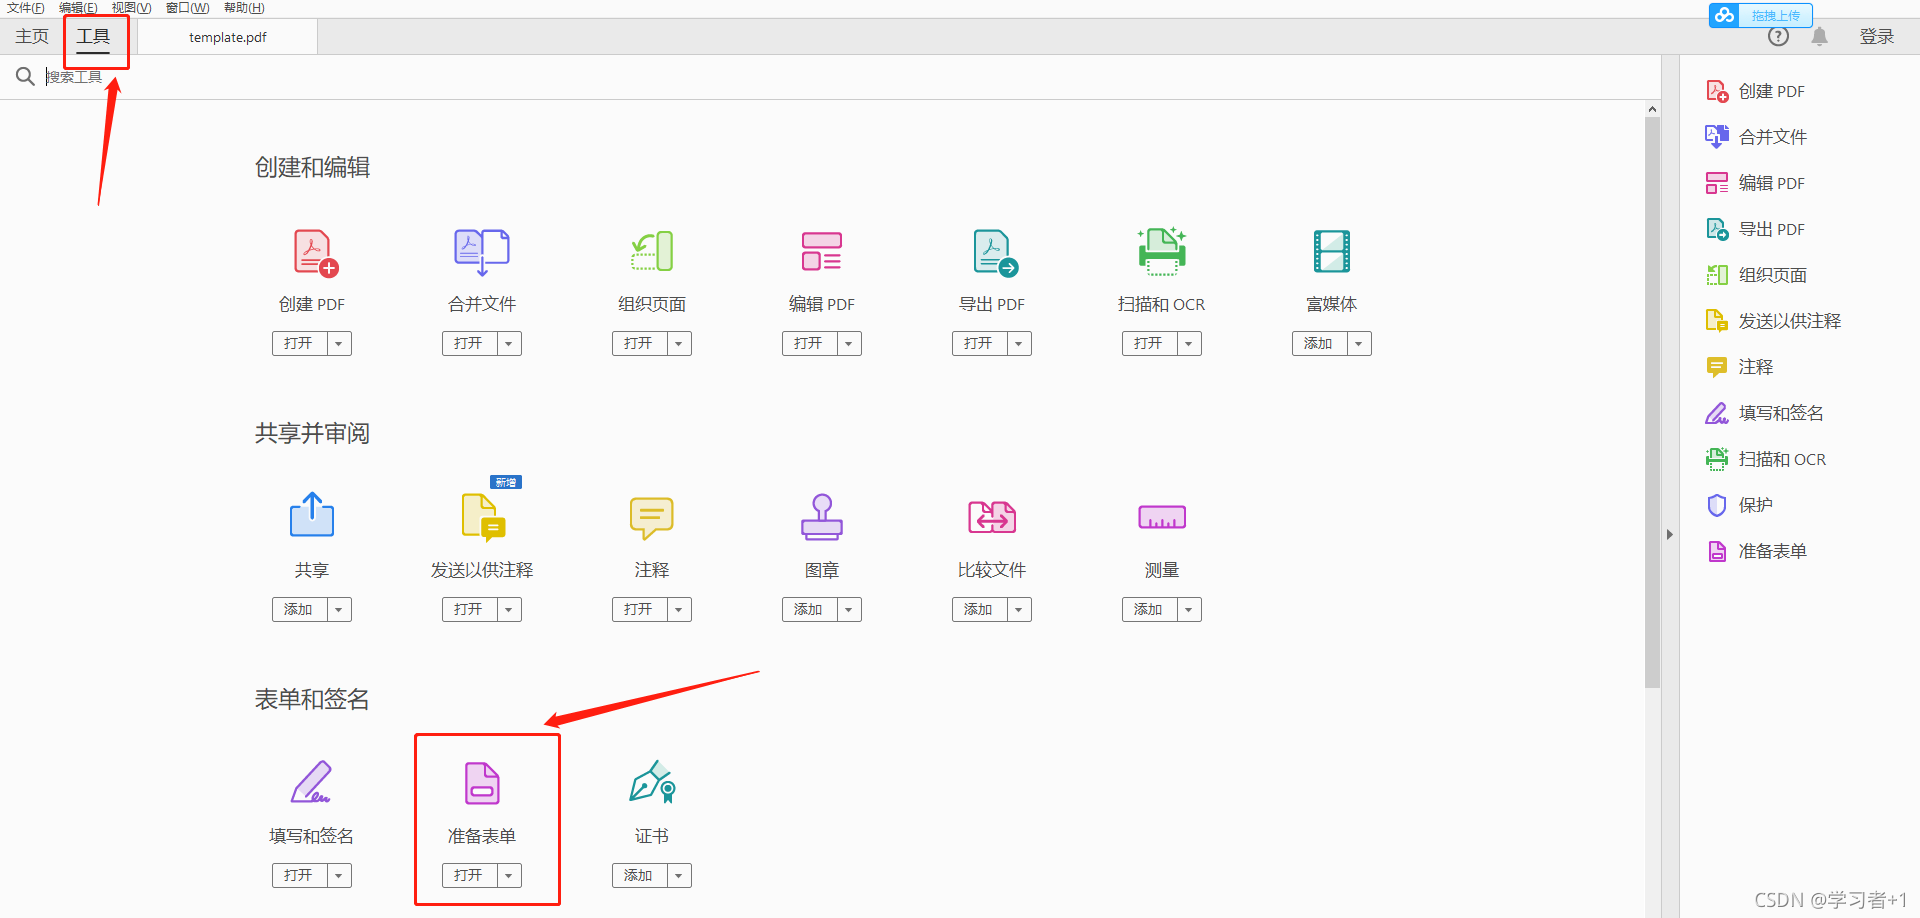The image size is (1920, 918).
Task: Open the 视图(V) menu
Action: [131, 8]
